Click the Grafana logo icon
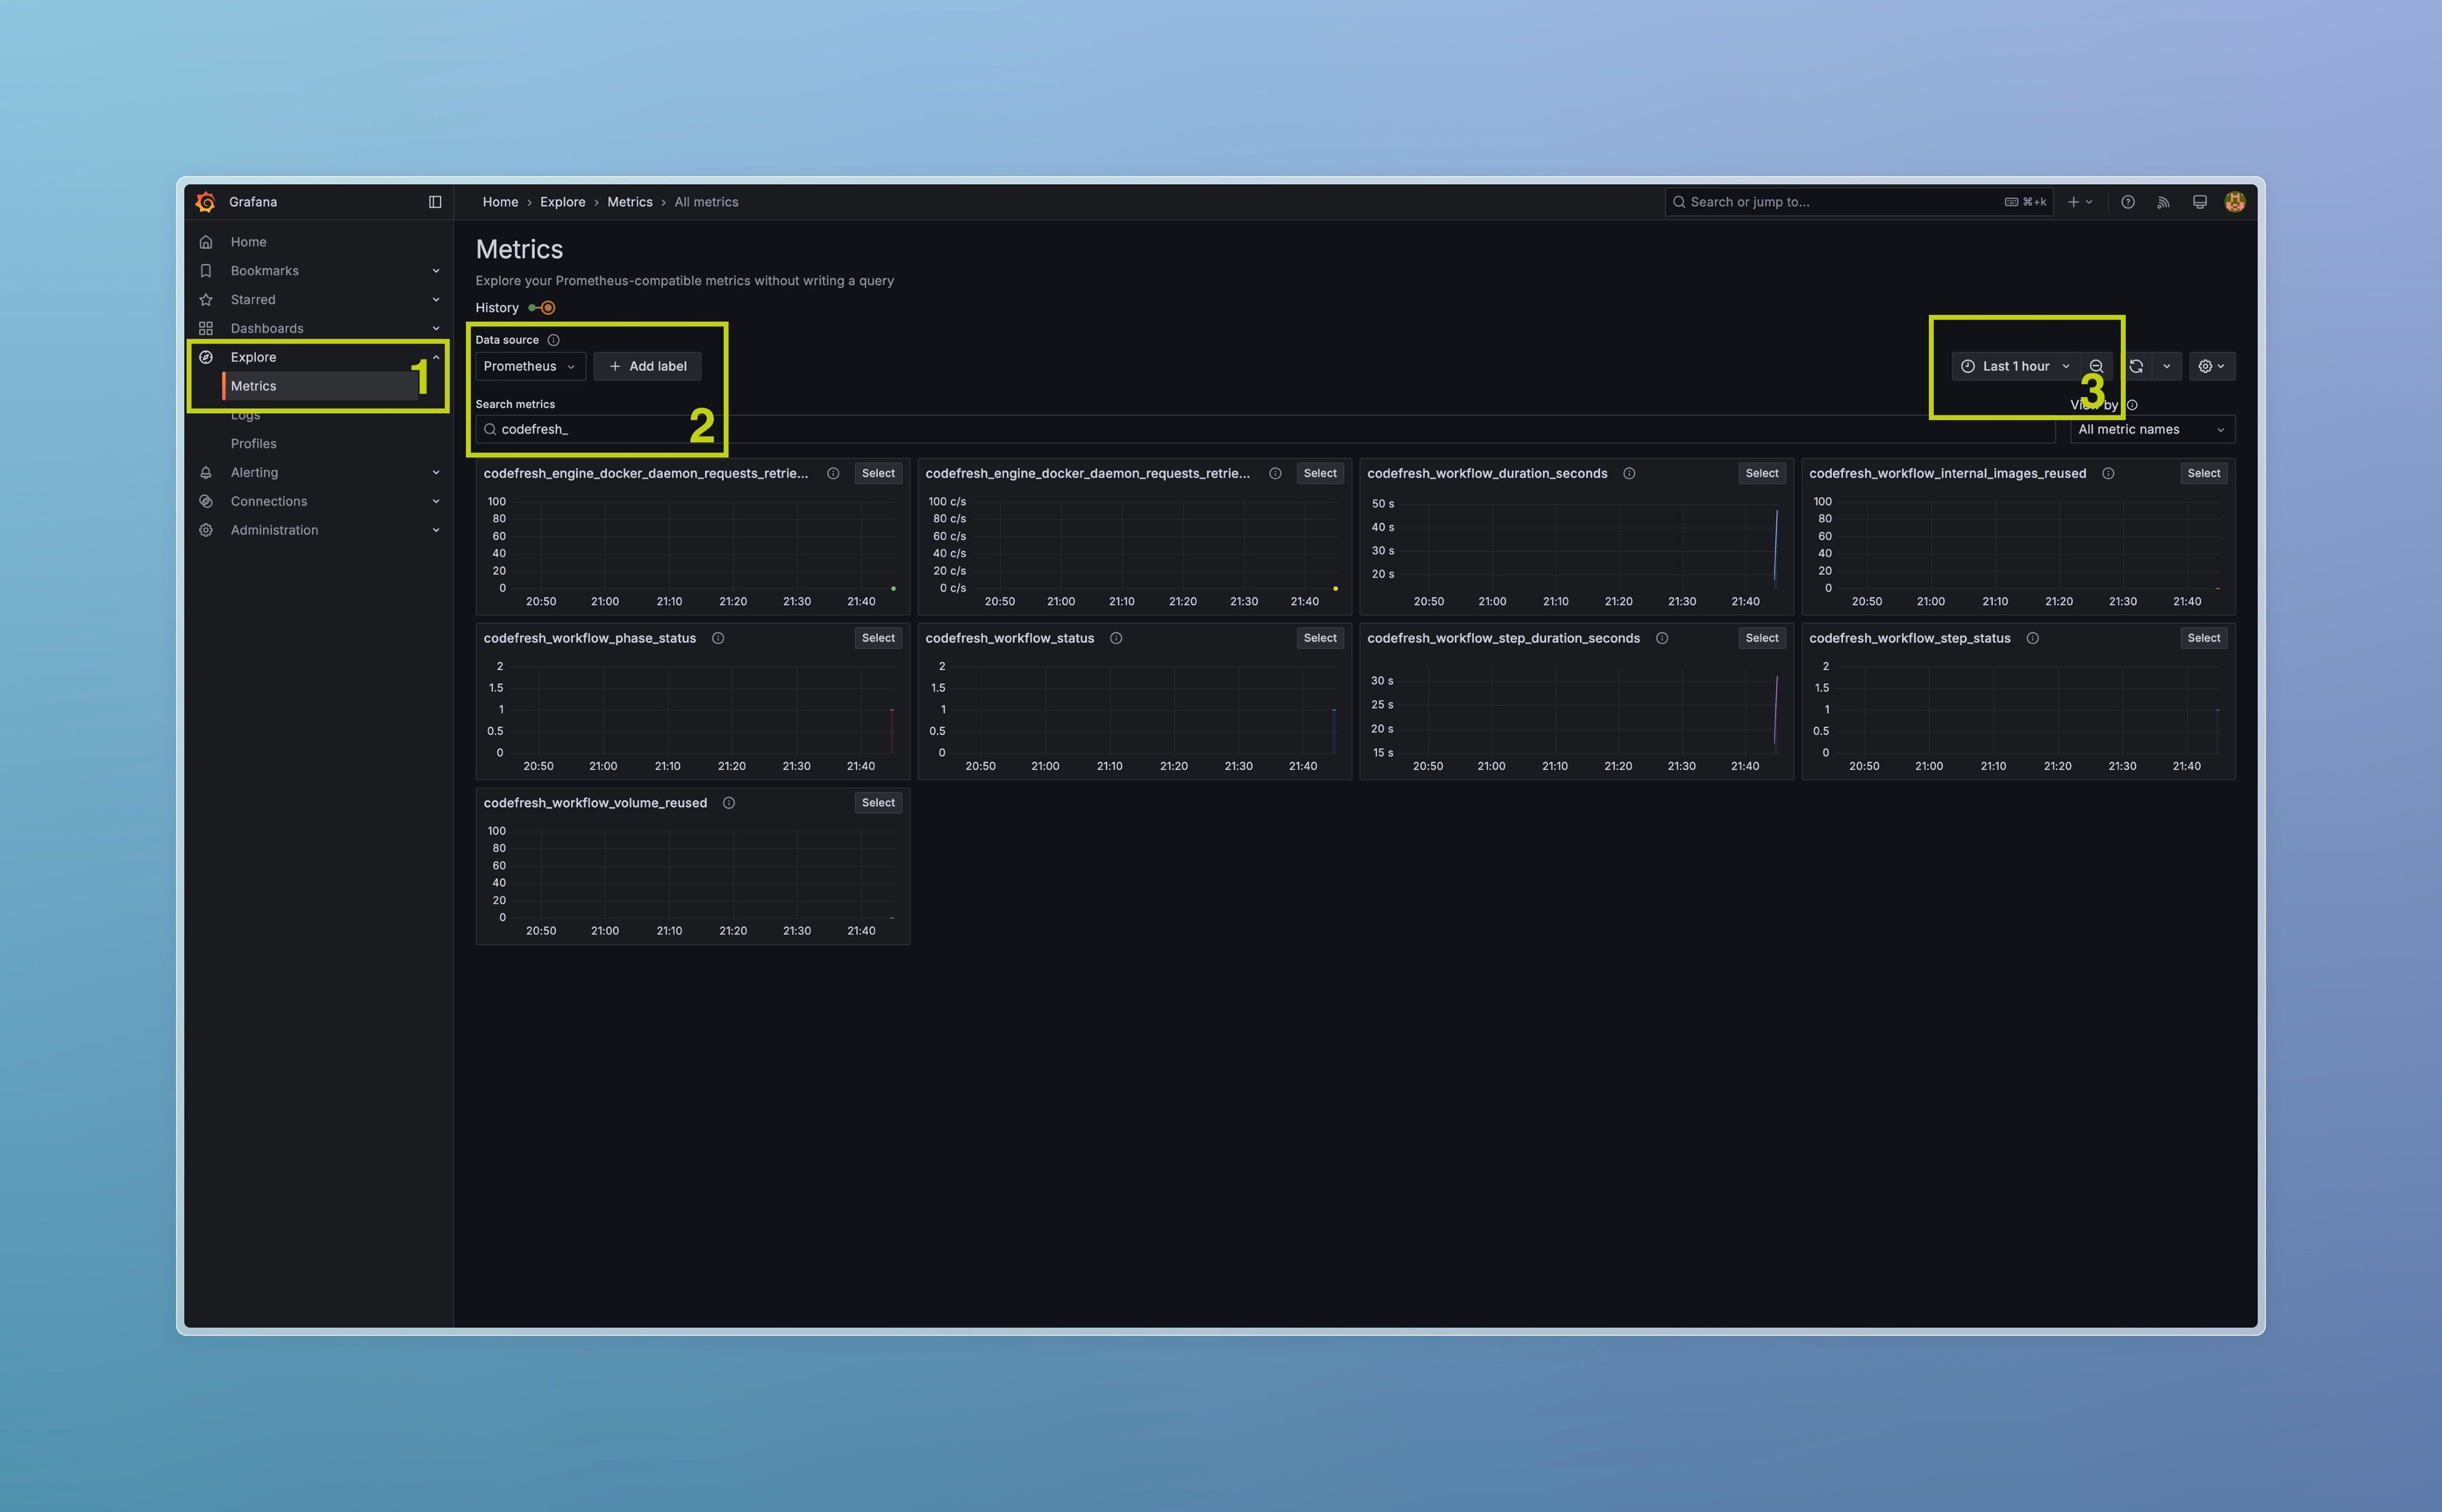2442x1512 pixels. tap(206, 202)
